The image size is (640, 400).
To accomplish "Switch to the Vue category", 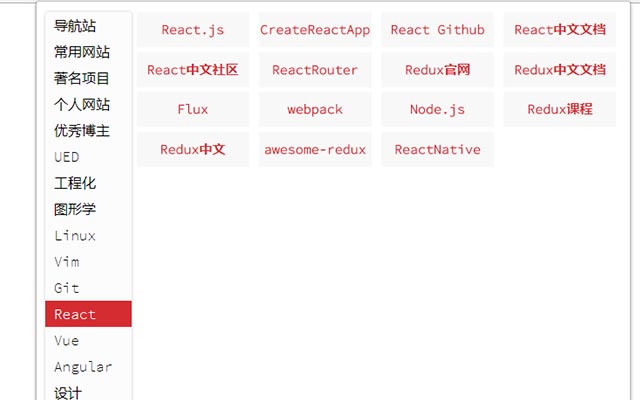I will [88, 340].
